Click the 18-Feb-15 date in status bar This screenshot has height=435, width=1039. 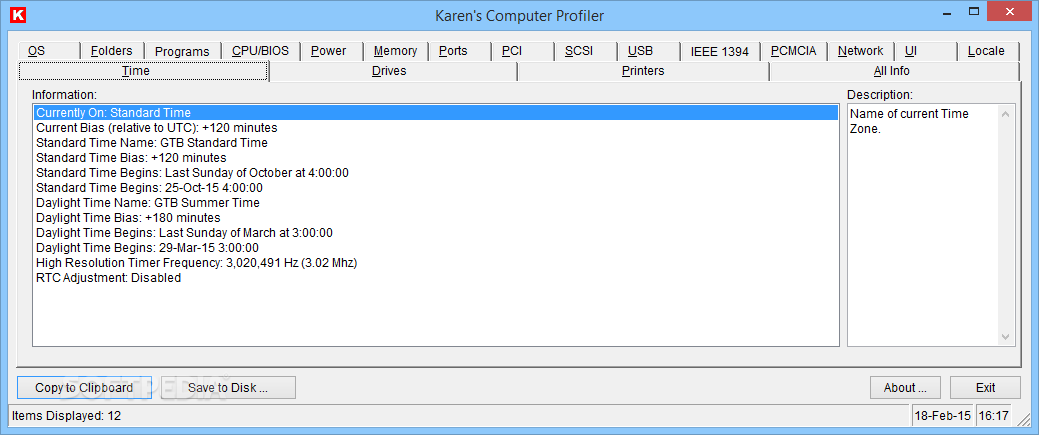click(x=942, y=416)
